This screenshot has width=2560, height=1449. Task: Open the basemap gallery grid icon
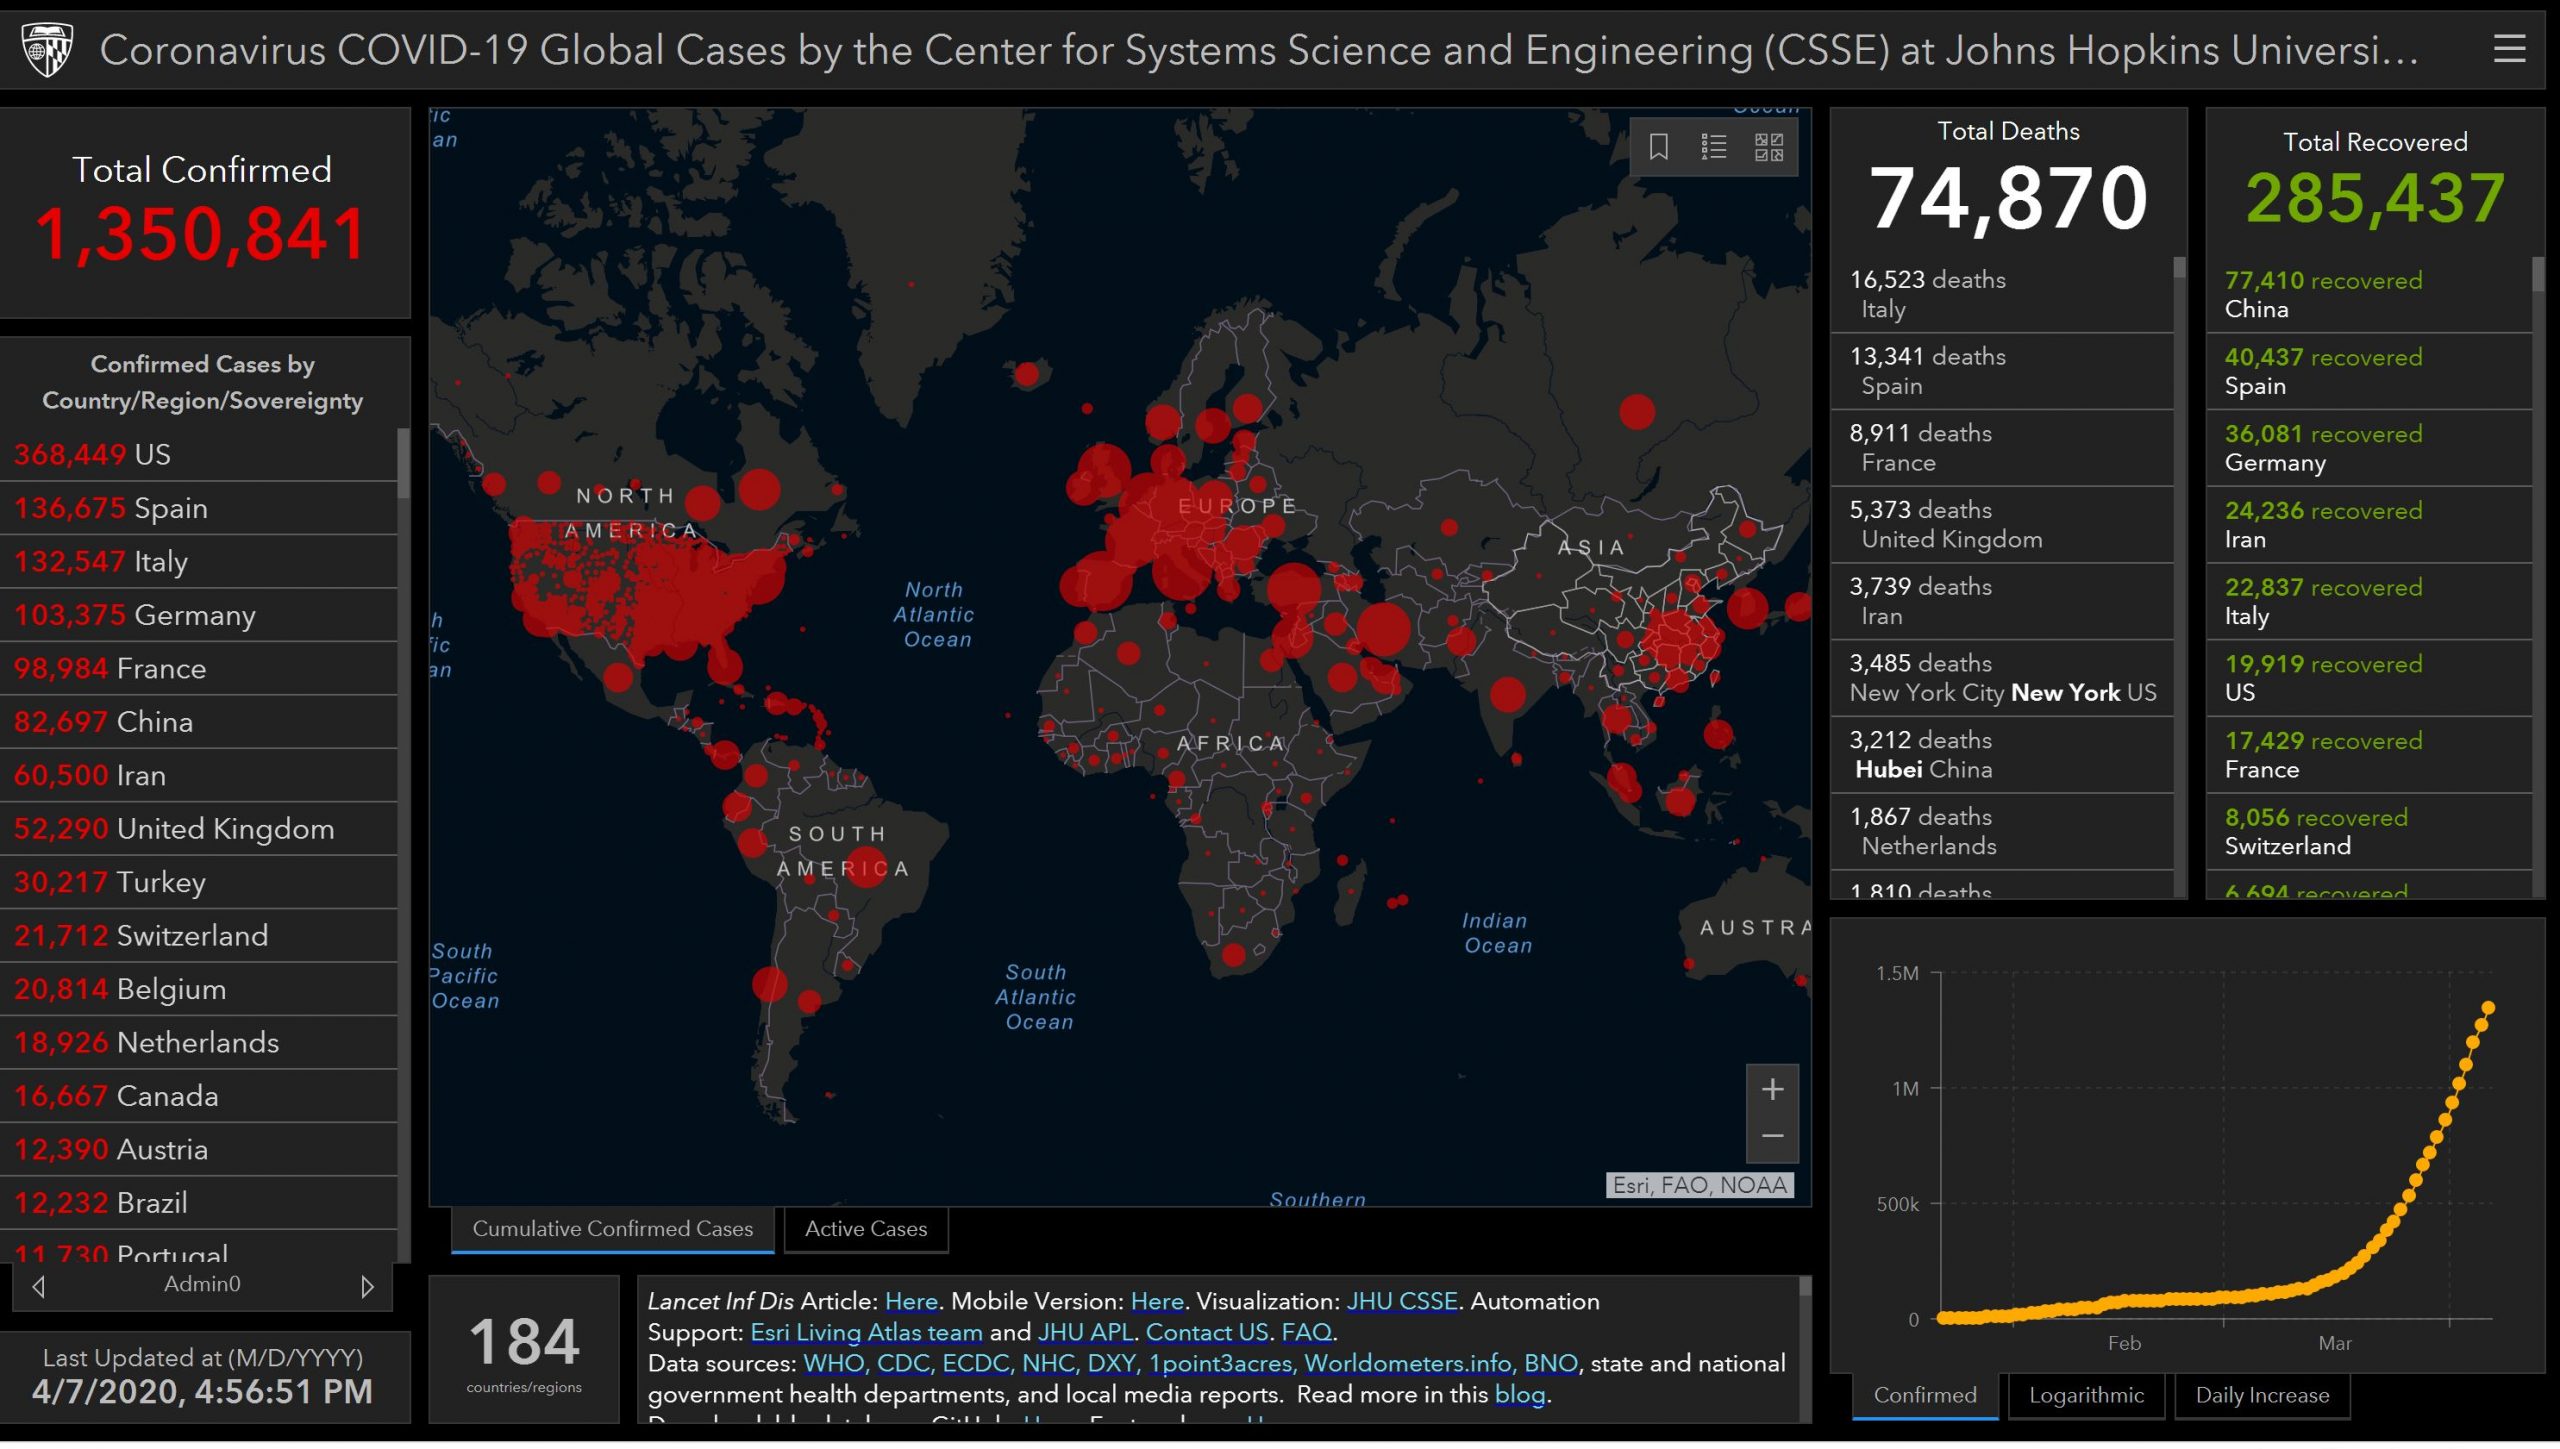click(1768, 147)
